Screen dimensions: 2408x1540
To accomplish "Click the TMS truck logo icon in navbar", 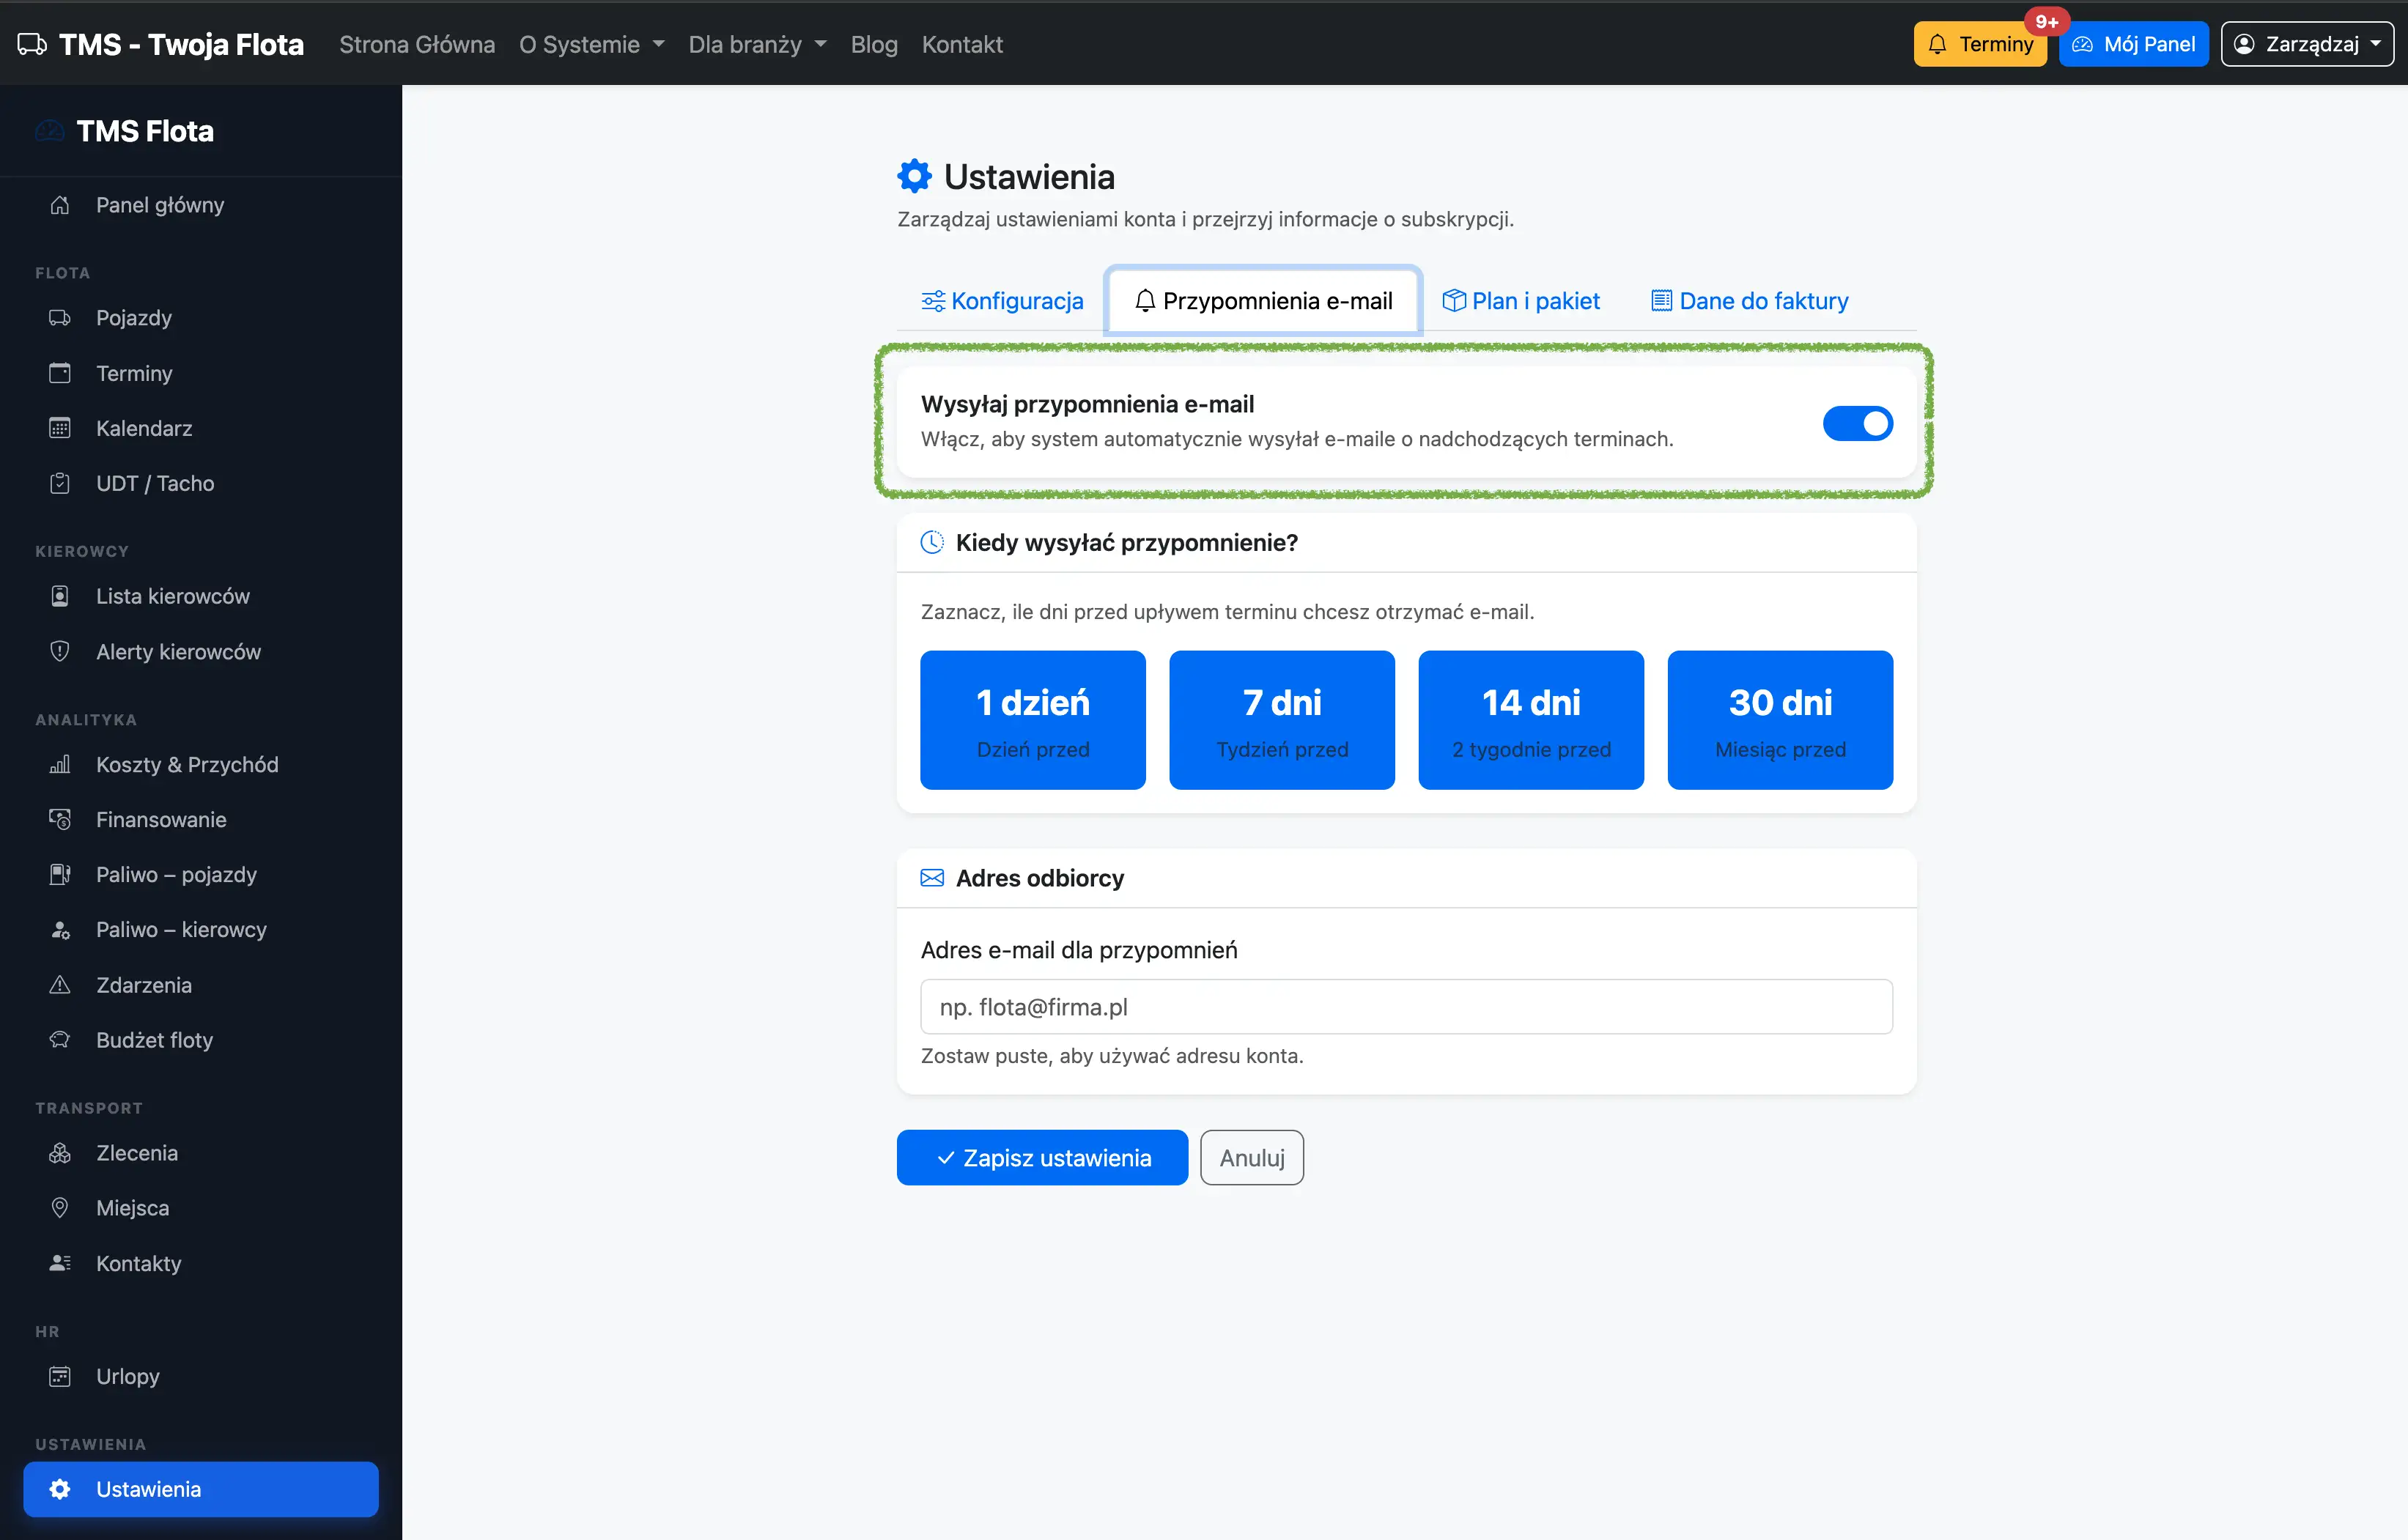I will tap(32, 45).
